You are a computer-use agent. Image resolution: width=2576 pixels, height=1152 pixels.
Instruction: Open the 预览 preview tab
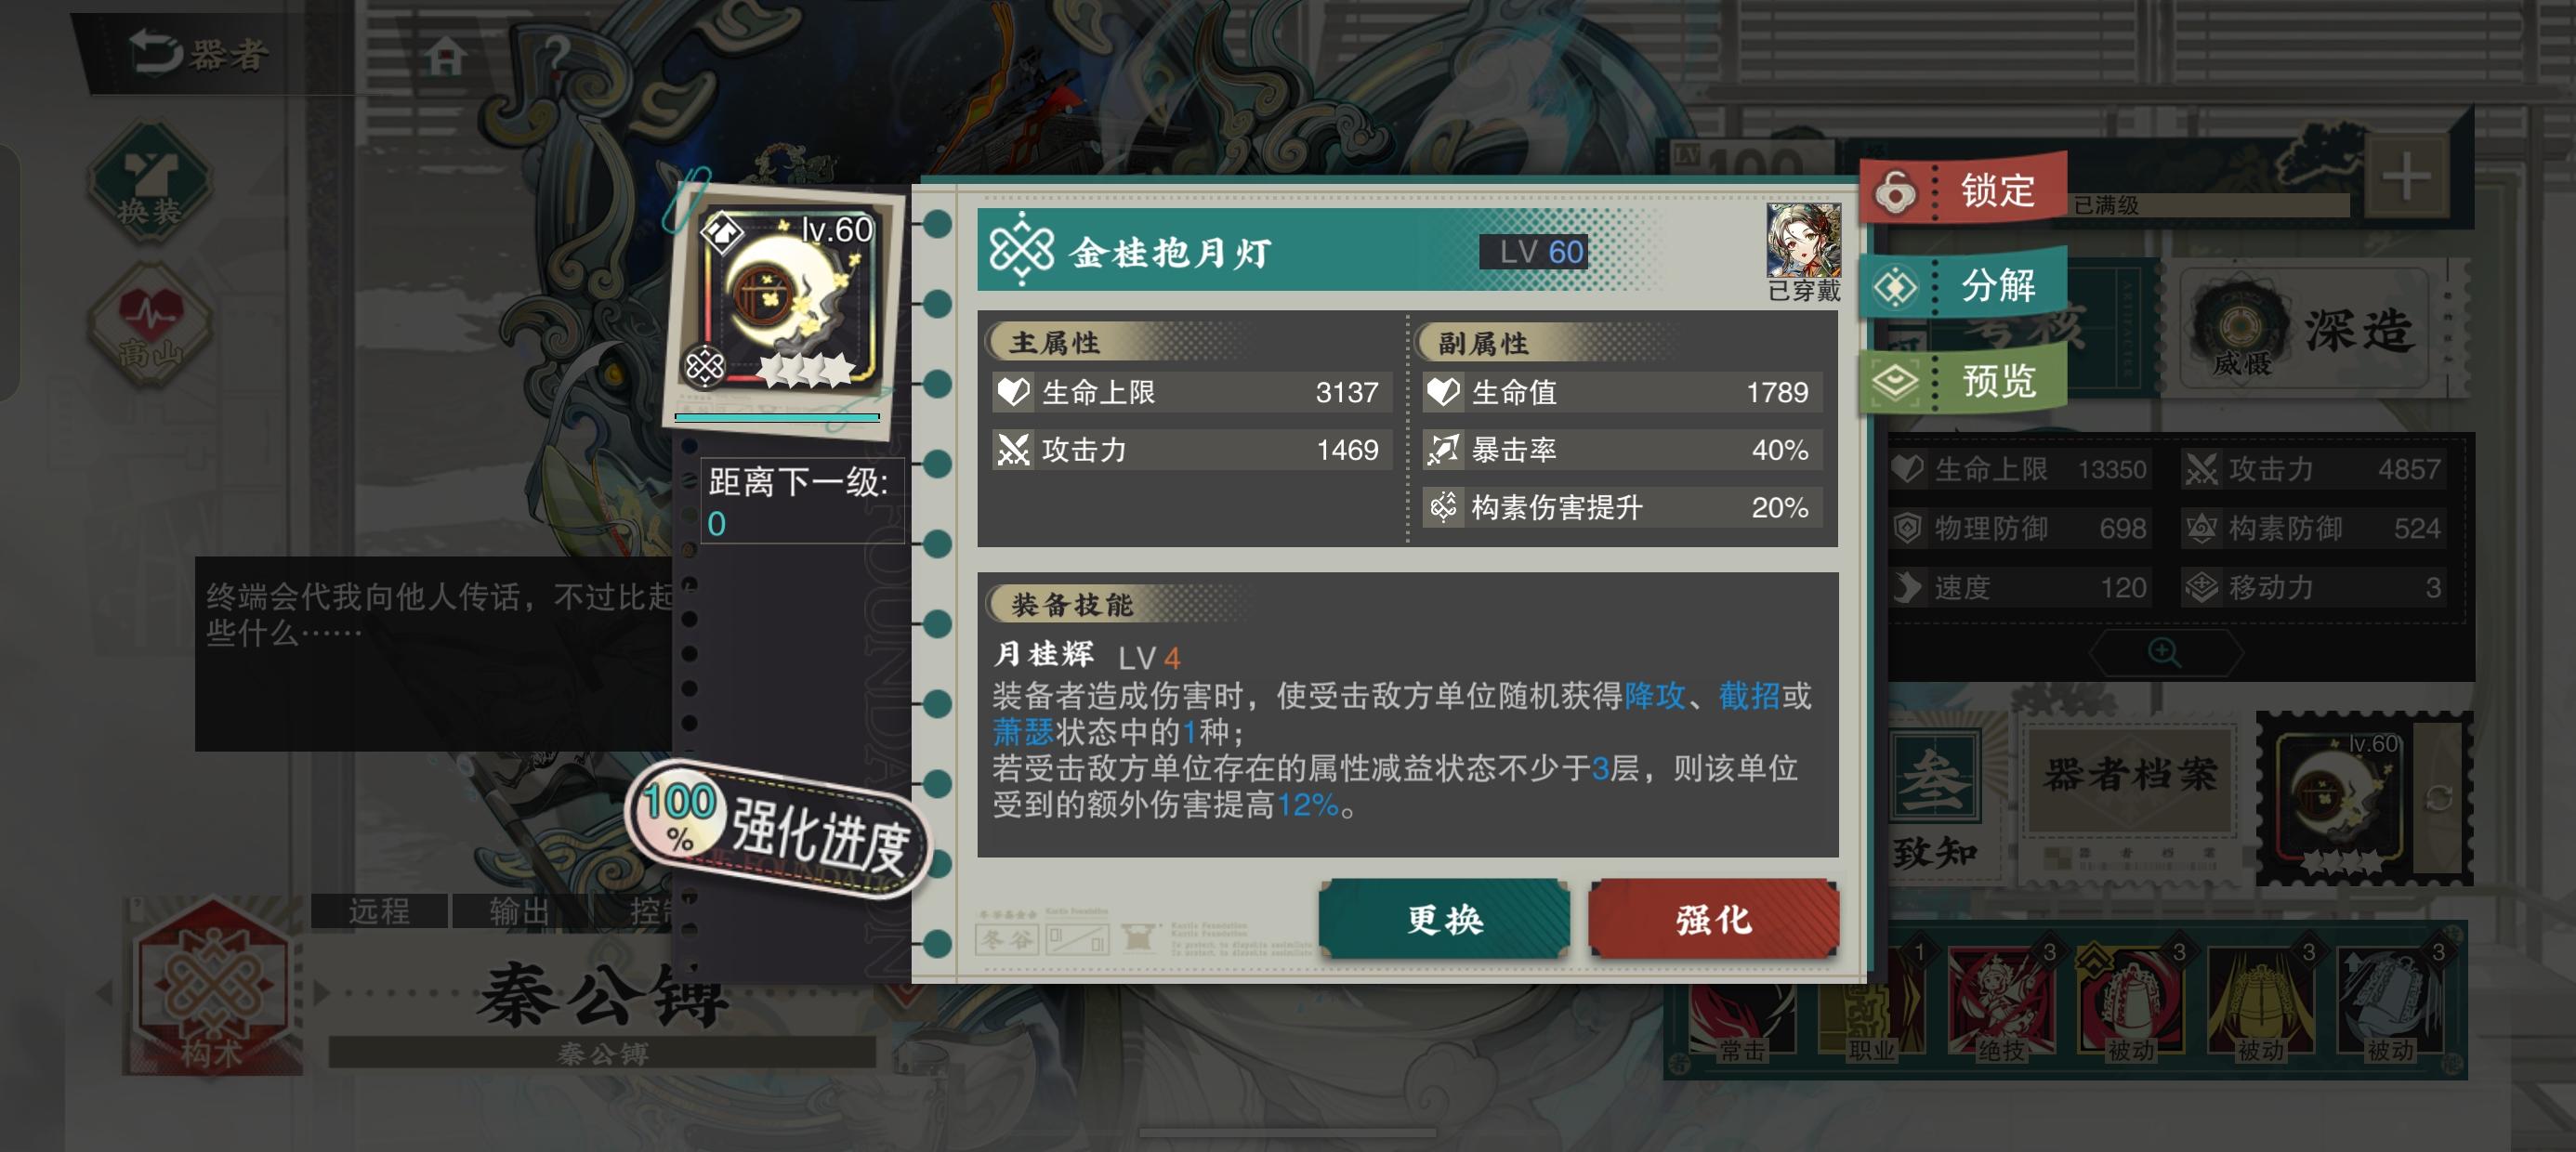pos(1964,380)
